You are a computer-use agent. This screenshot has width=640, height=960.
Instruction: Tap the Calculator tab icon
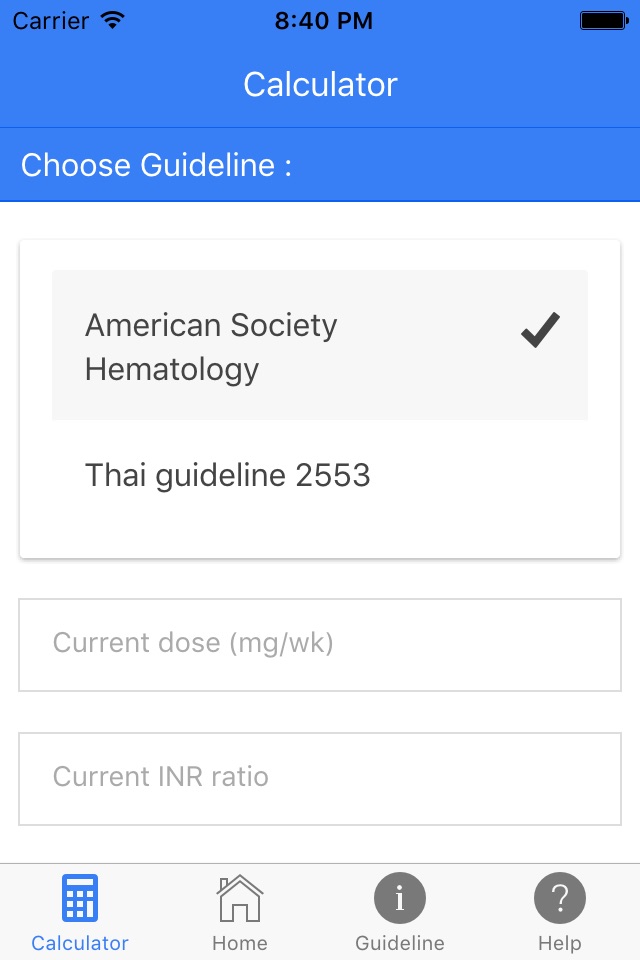pyautogui.click(x=80, y=898)
